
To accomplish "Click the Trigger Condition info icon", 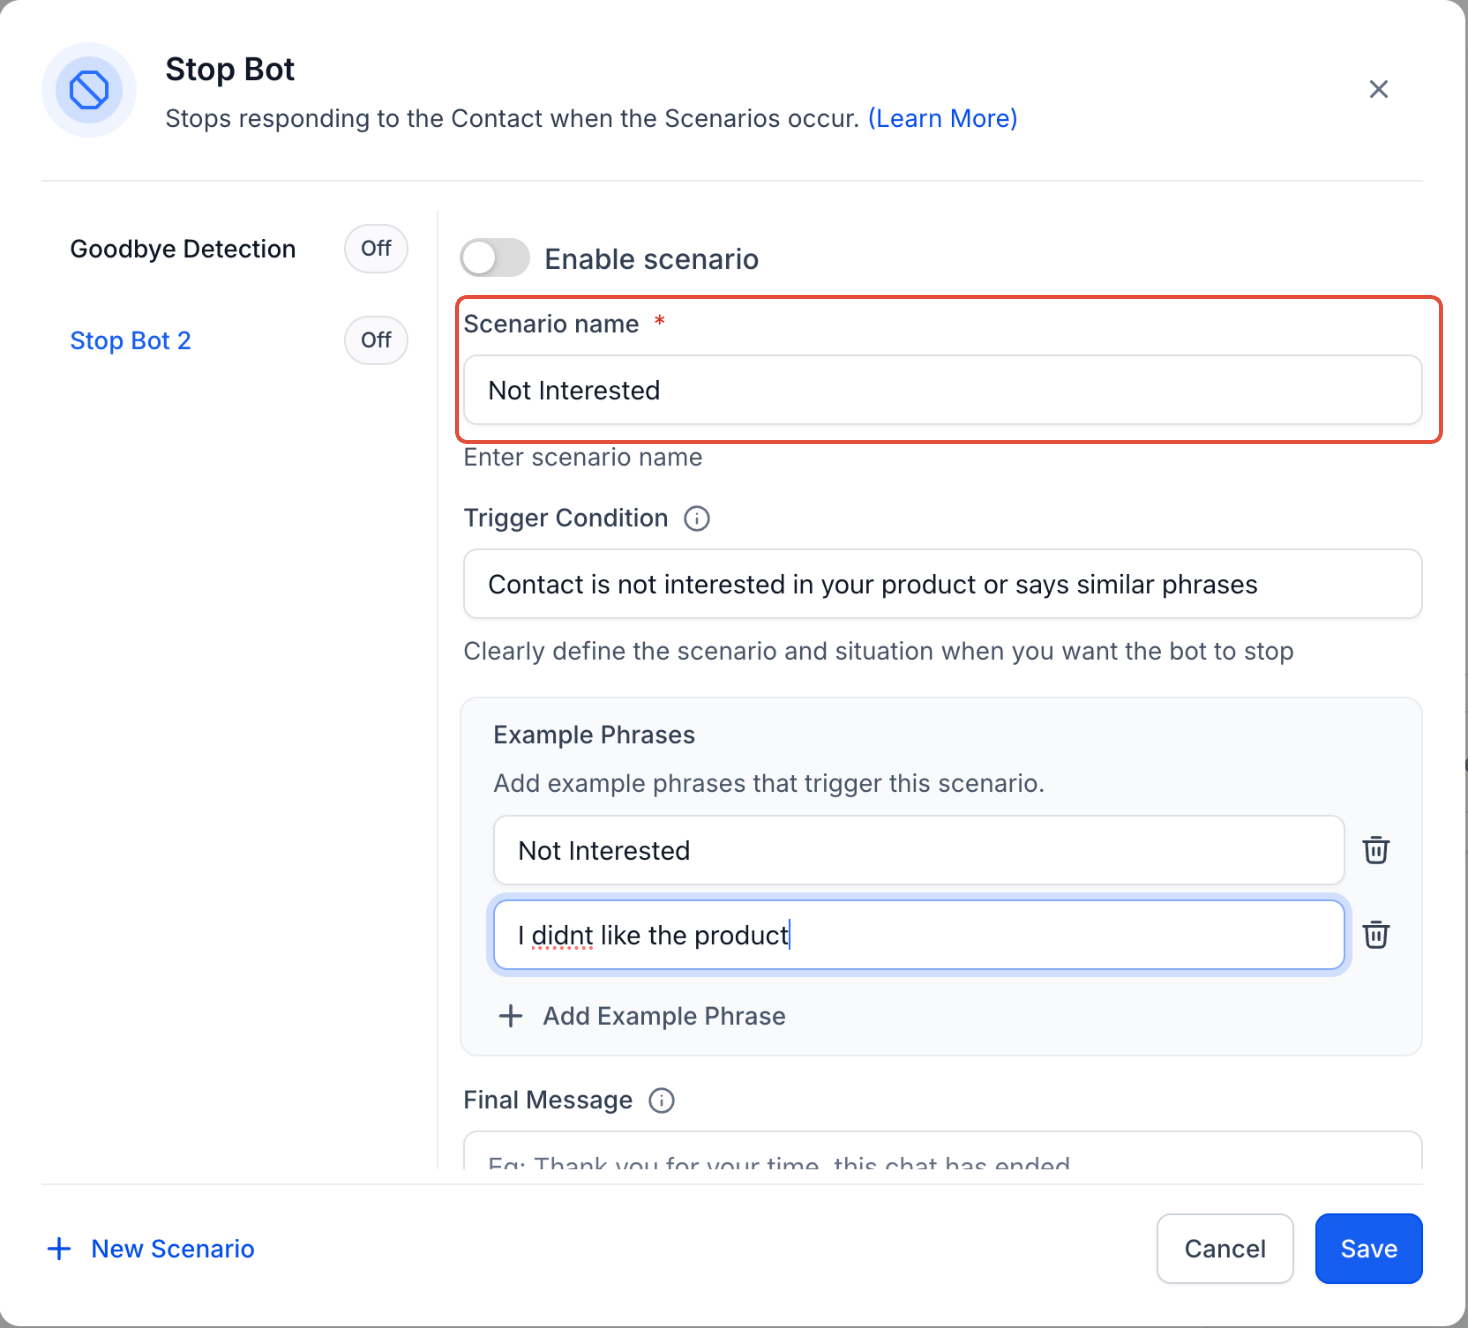I will [x=697, y=519].
